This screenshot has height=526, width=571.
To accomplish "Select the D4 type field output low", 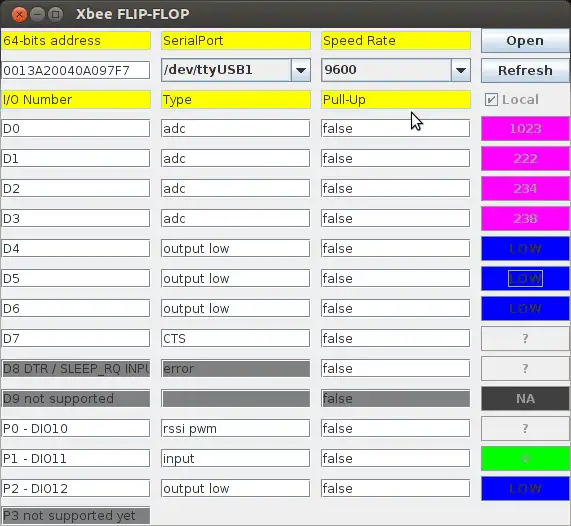I will click(236, 248).
